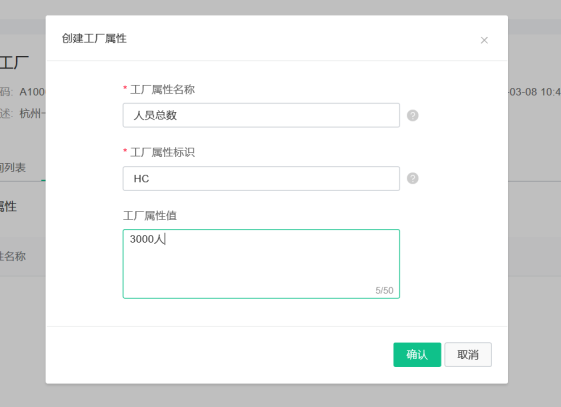Click the 名称 column header in background table
Screen dimensions: 561x407
(x=13, y=256)
